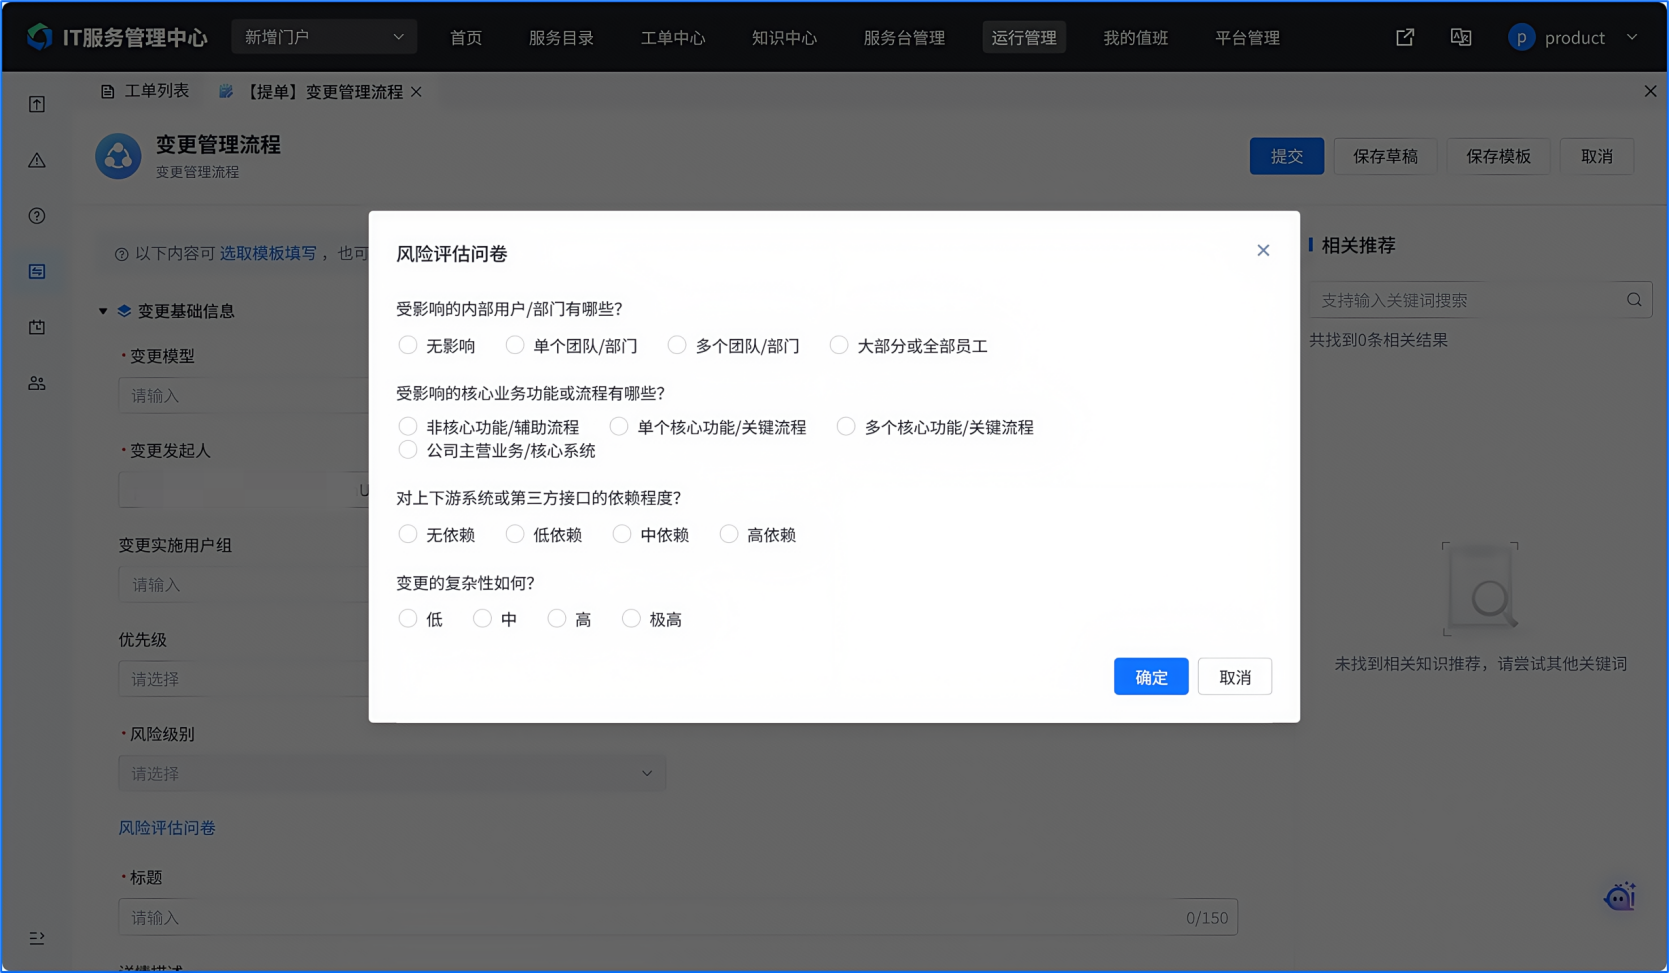This screenshot has height=973, width=1669.
Task: Expand the sidebar with bottom-left menu icon
Action: point(37,938)
